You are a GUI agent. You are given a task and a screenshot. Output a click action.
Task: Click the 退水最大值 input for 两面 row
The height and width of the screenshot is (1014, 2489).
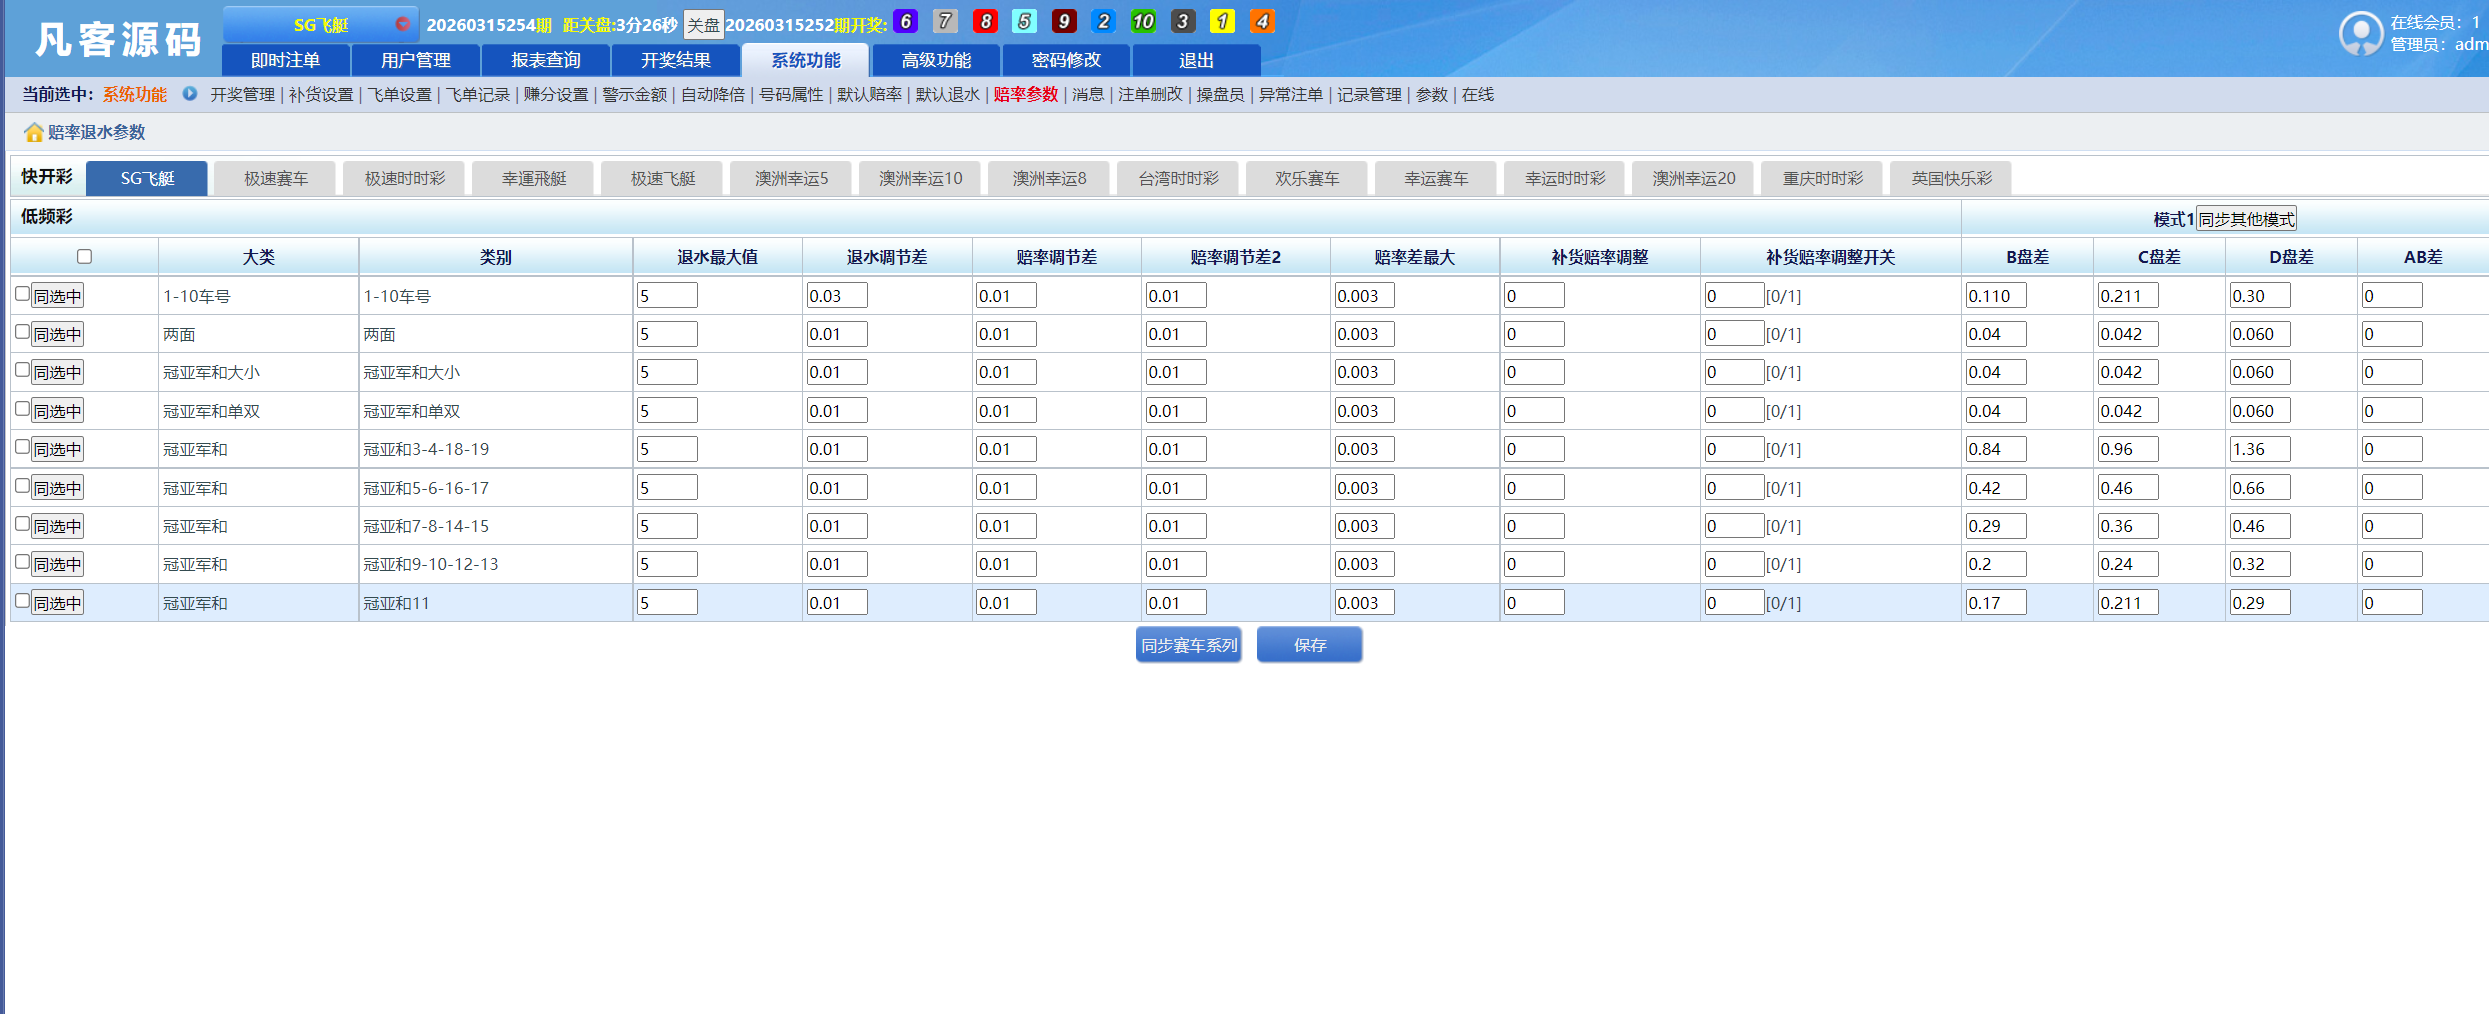click(667, 333)
